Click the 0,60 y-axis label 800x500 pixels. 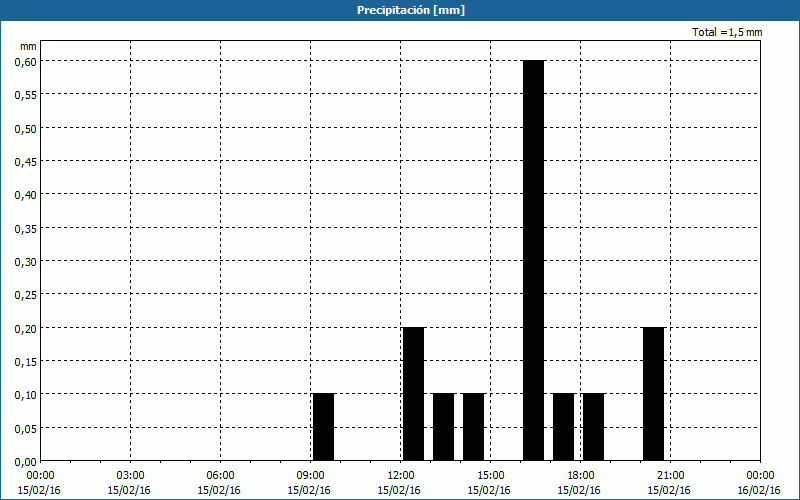26,61
